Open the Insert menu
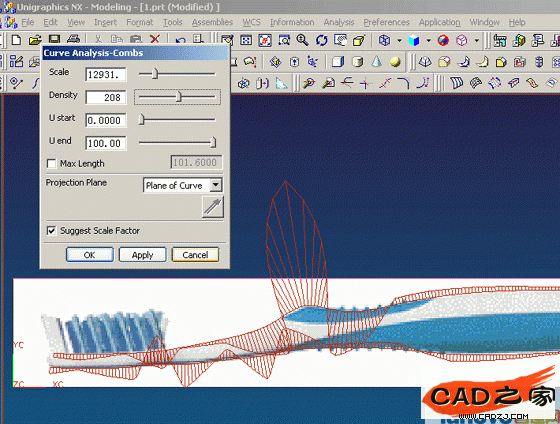560x424 pixels. (105, 22)
